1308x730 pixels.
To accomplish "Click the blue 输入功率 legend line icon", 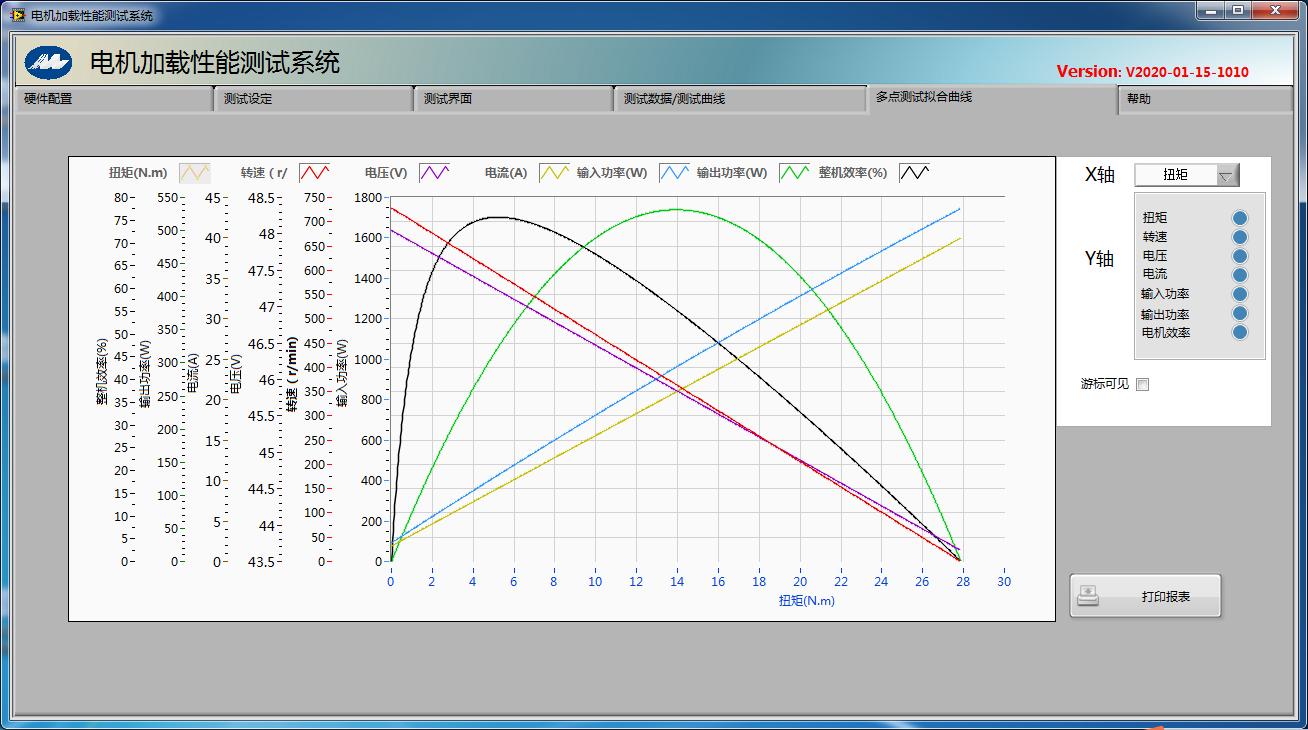I will 674,173.
